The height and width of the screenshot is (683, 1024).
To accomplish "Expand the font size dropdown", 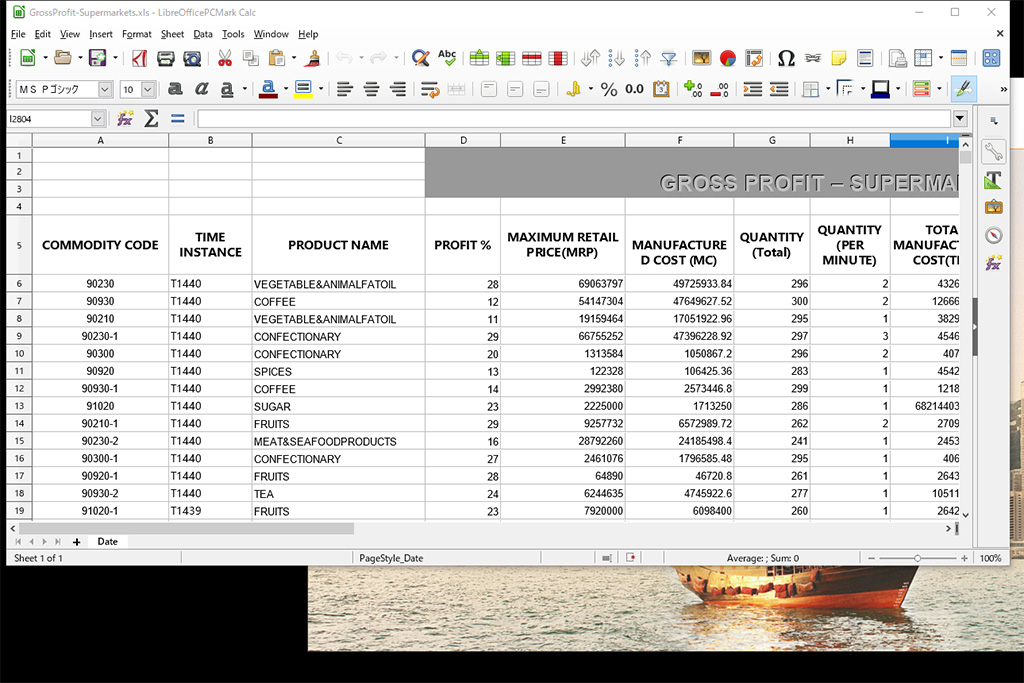I will click(x=148, y=89).
